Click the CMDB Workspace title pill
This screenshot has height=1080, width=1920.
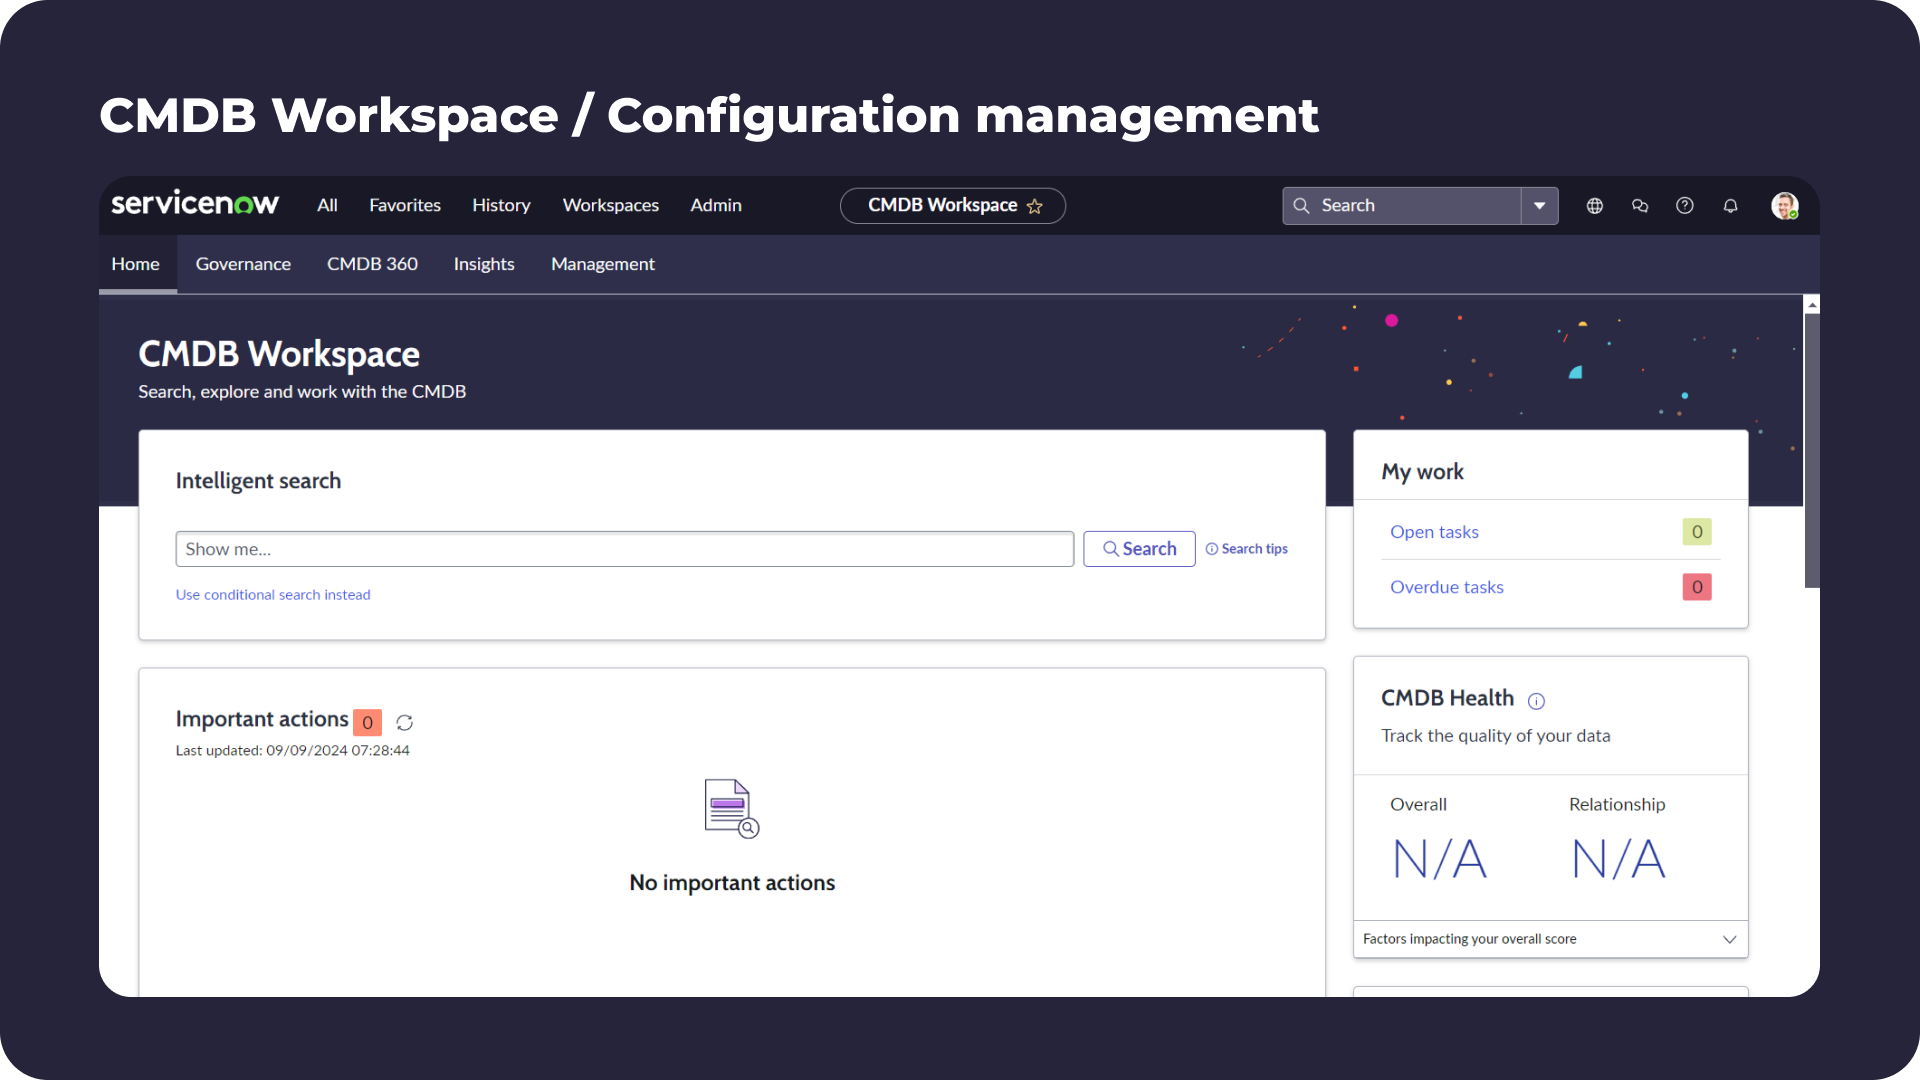pos(952,206)
